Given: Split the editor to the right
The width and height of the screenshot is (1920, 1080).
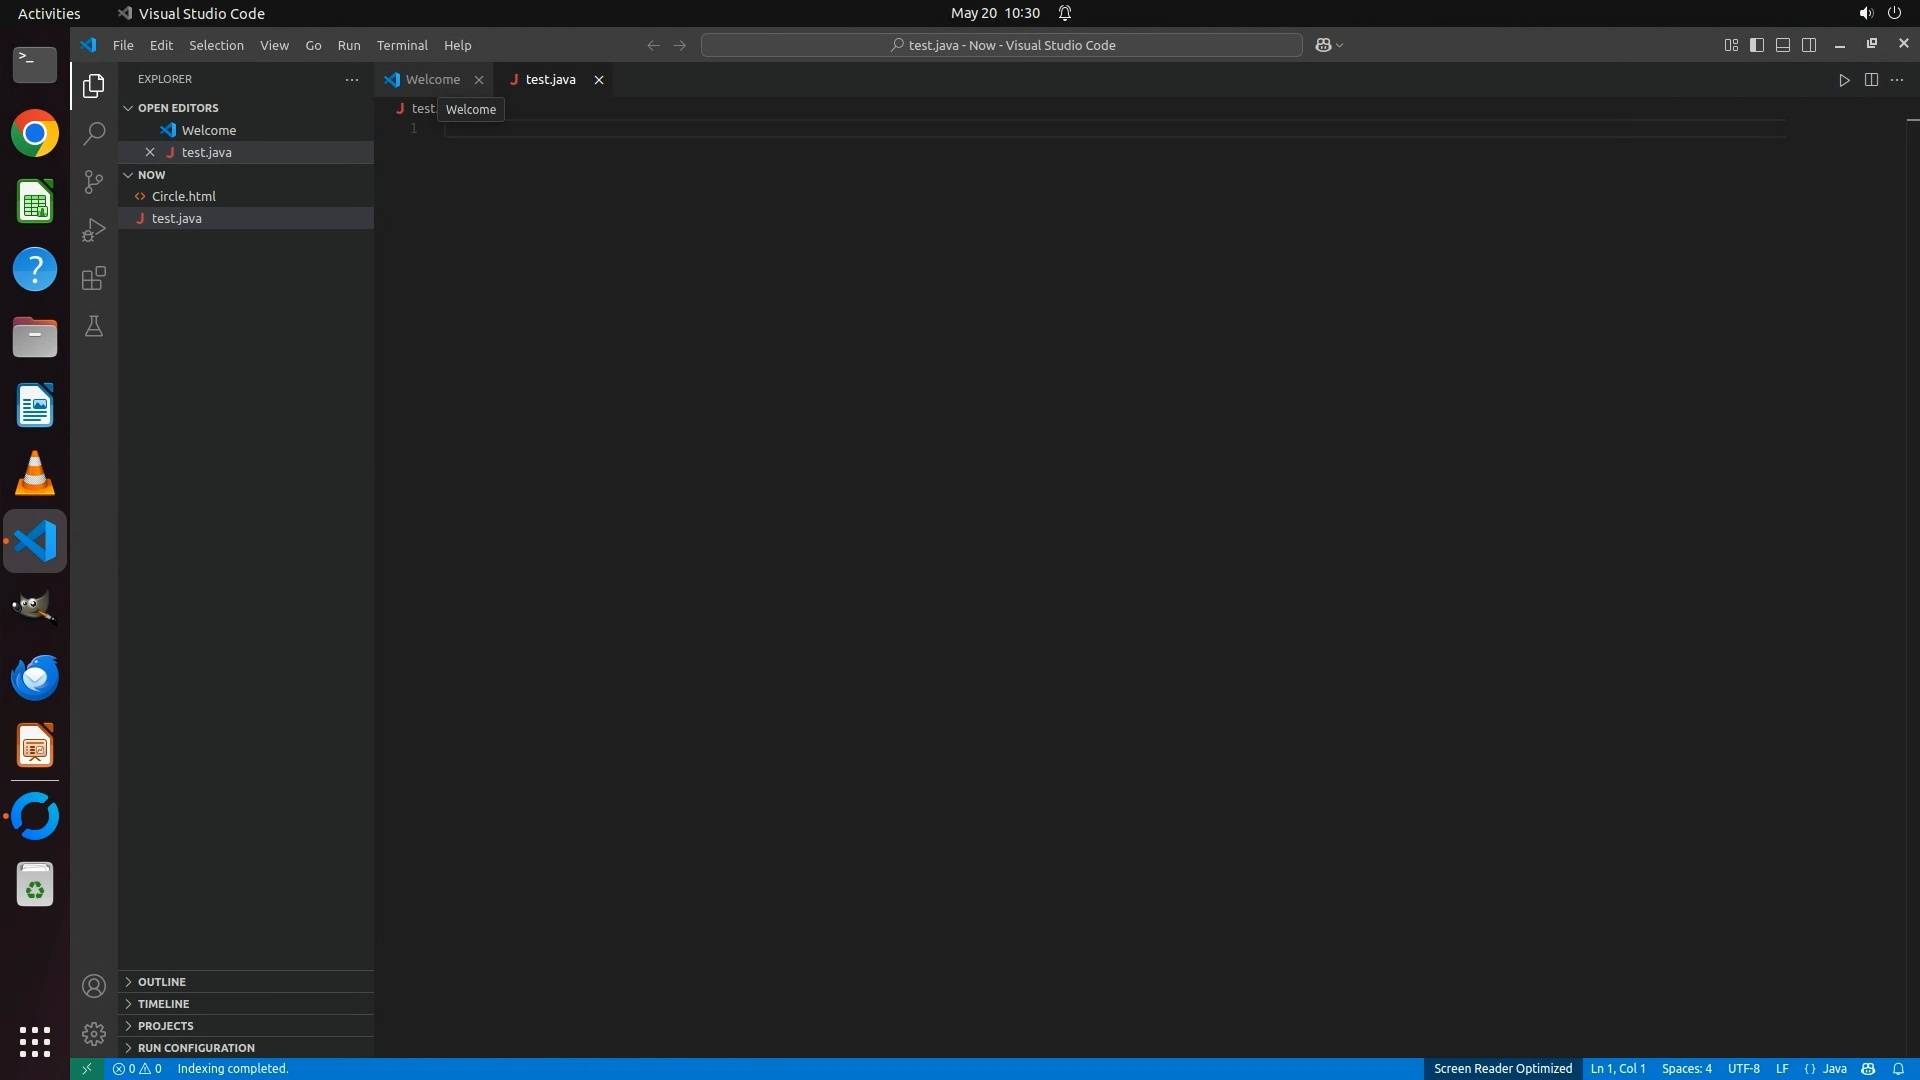Looking at the screenshot, I should click(1871, 80).
